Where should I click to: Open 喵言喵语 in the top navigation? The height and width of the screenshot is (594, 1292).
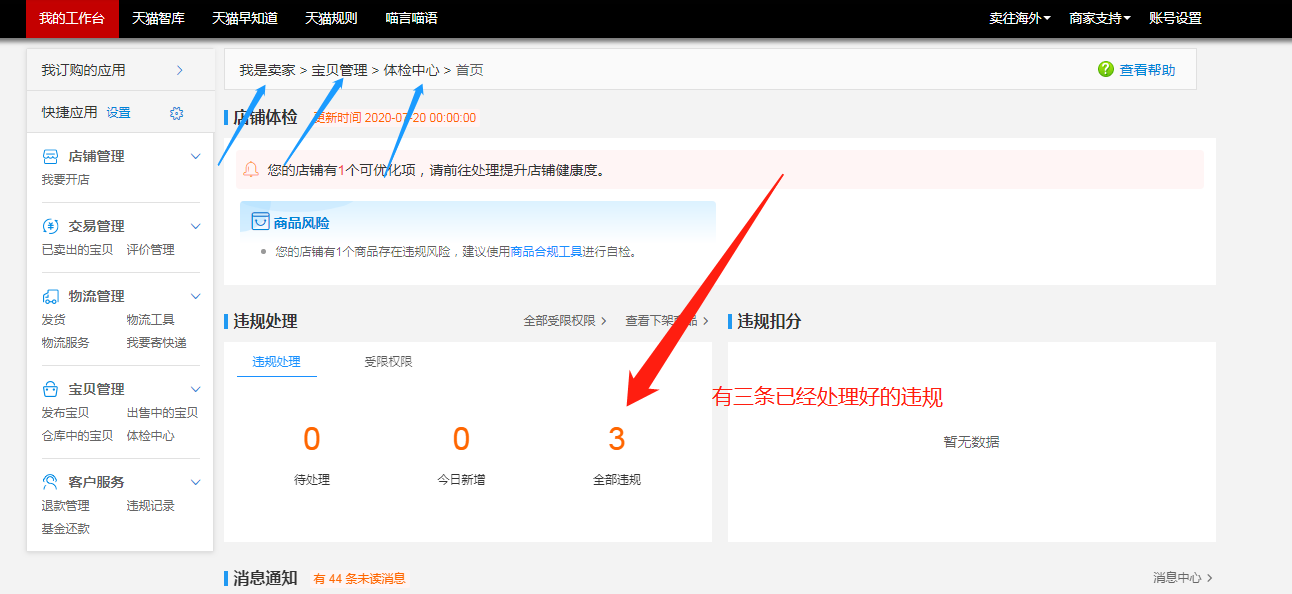[411, 18]
